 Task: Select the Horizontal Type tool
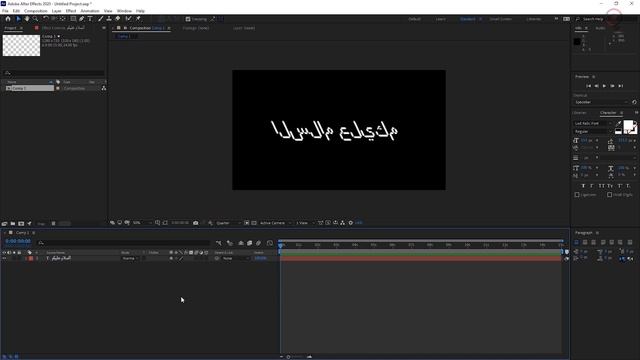click(90, 19)
